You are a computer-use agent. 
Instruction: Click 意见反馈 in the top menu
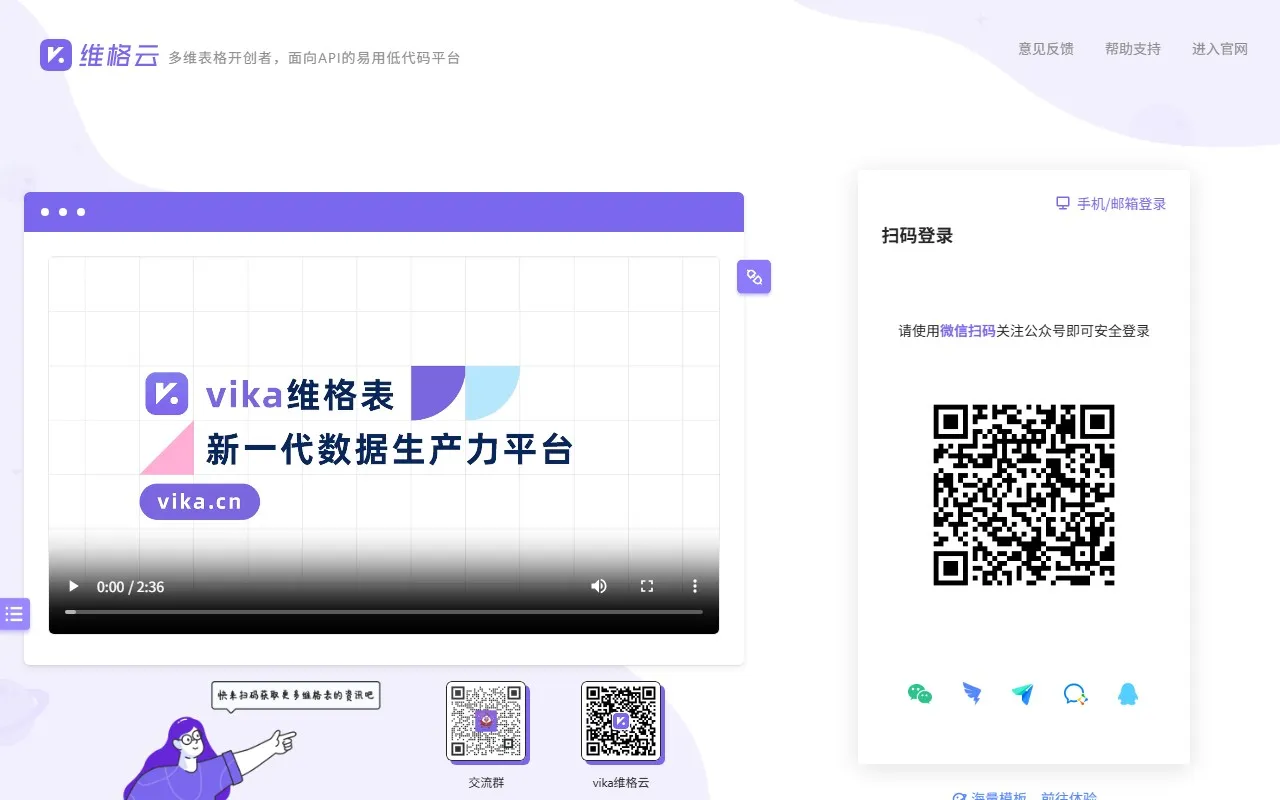pyautogui.click(x=1046, y=49)
